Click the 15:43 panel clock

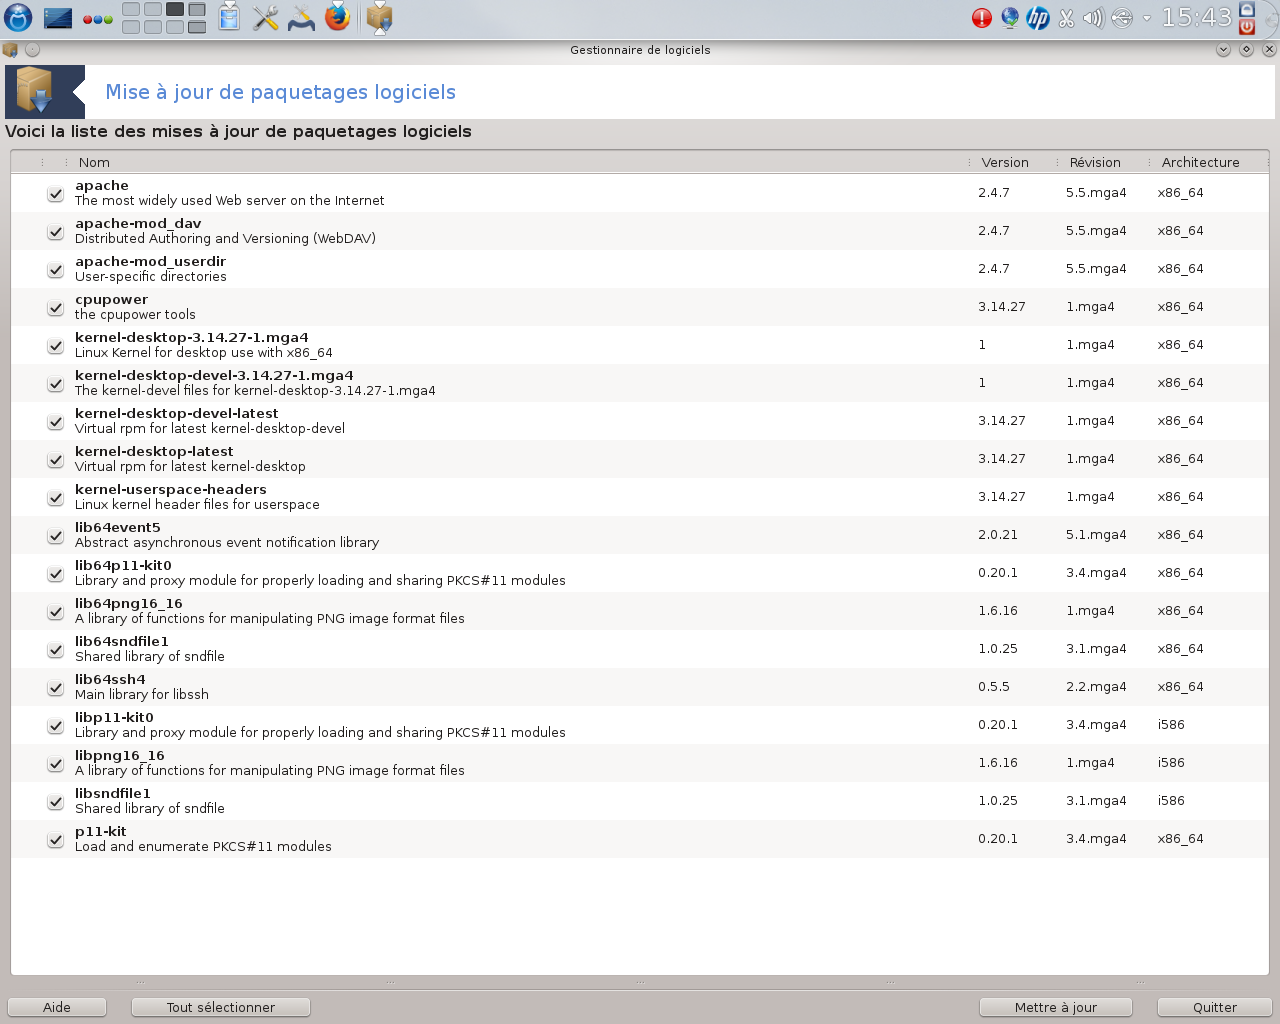(x=1196, y=17)
